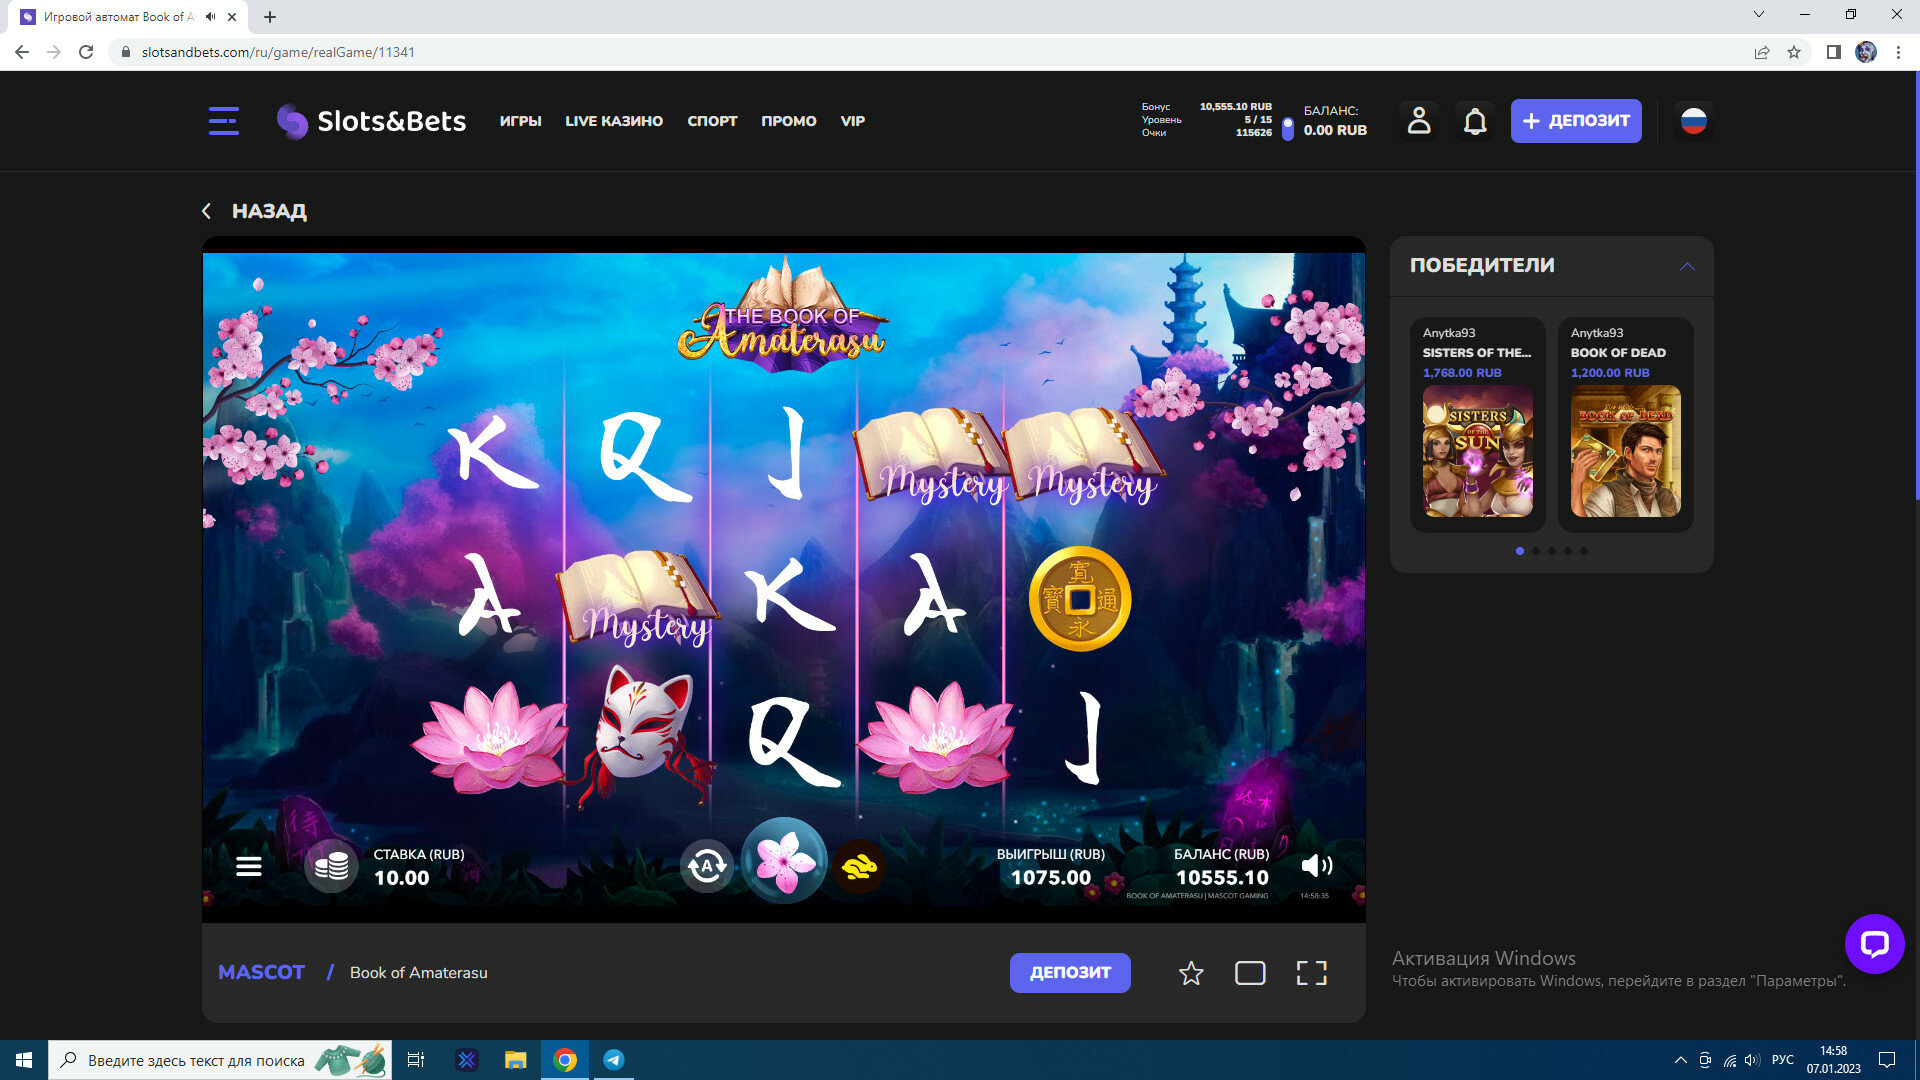1920x1080 pixels.
Task: Open the coin stack bet settings
Action: 331,866
